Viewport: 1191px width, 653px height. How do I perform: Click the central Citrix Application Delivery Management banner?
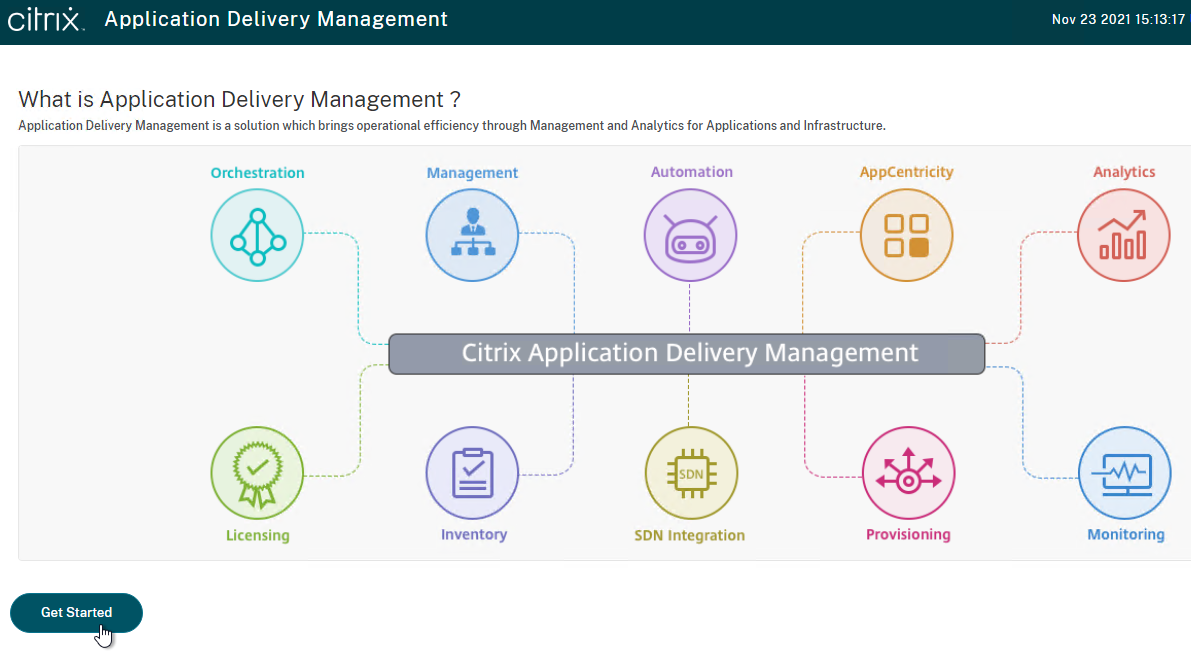coord(687,354)
